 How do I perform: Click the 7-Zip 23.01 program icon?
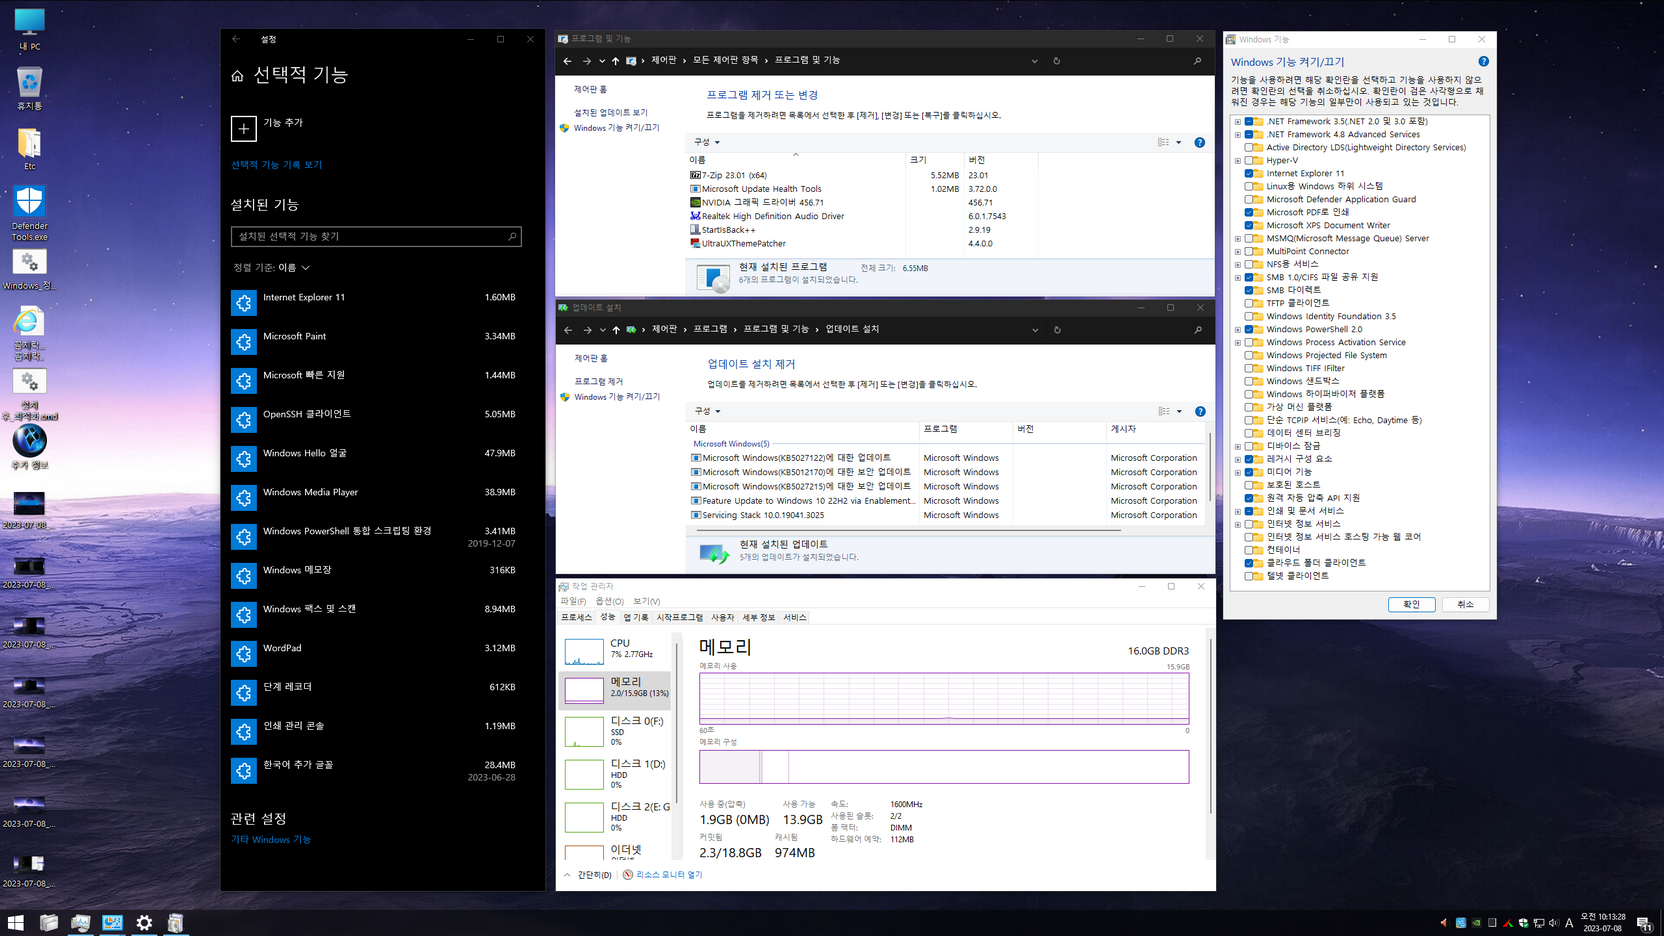click(x=695, y=175)
